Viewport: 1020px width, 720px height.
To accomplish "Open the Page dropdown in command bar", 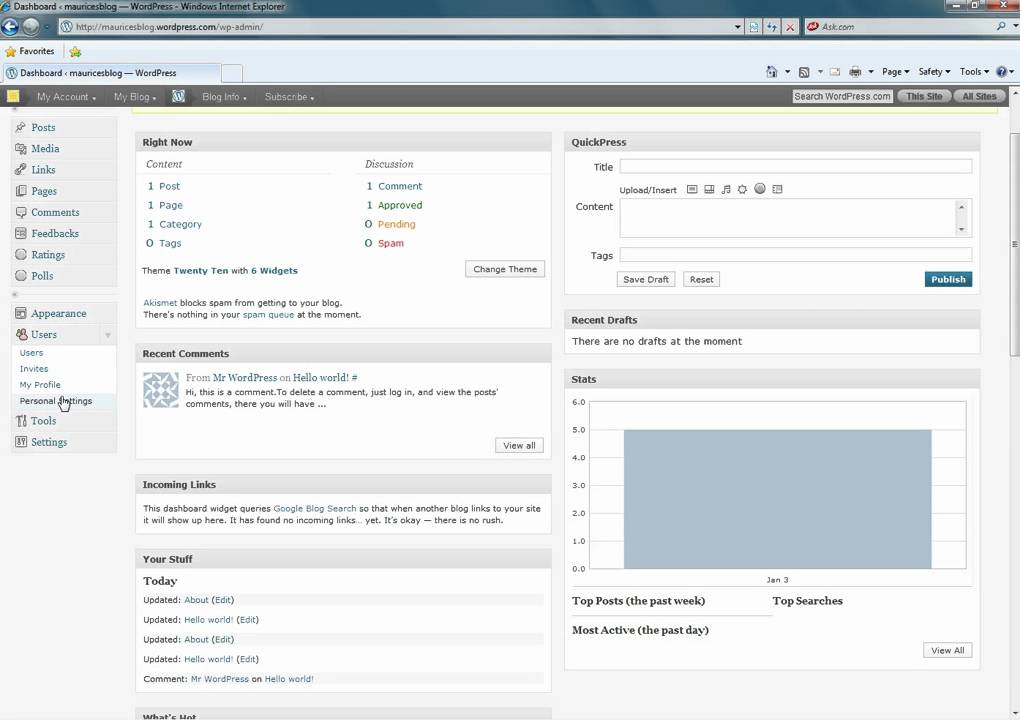I will [x=896, y=72].
